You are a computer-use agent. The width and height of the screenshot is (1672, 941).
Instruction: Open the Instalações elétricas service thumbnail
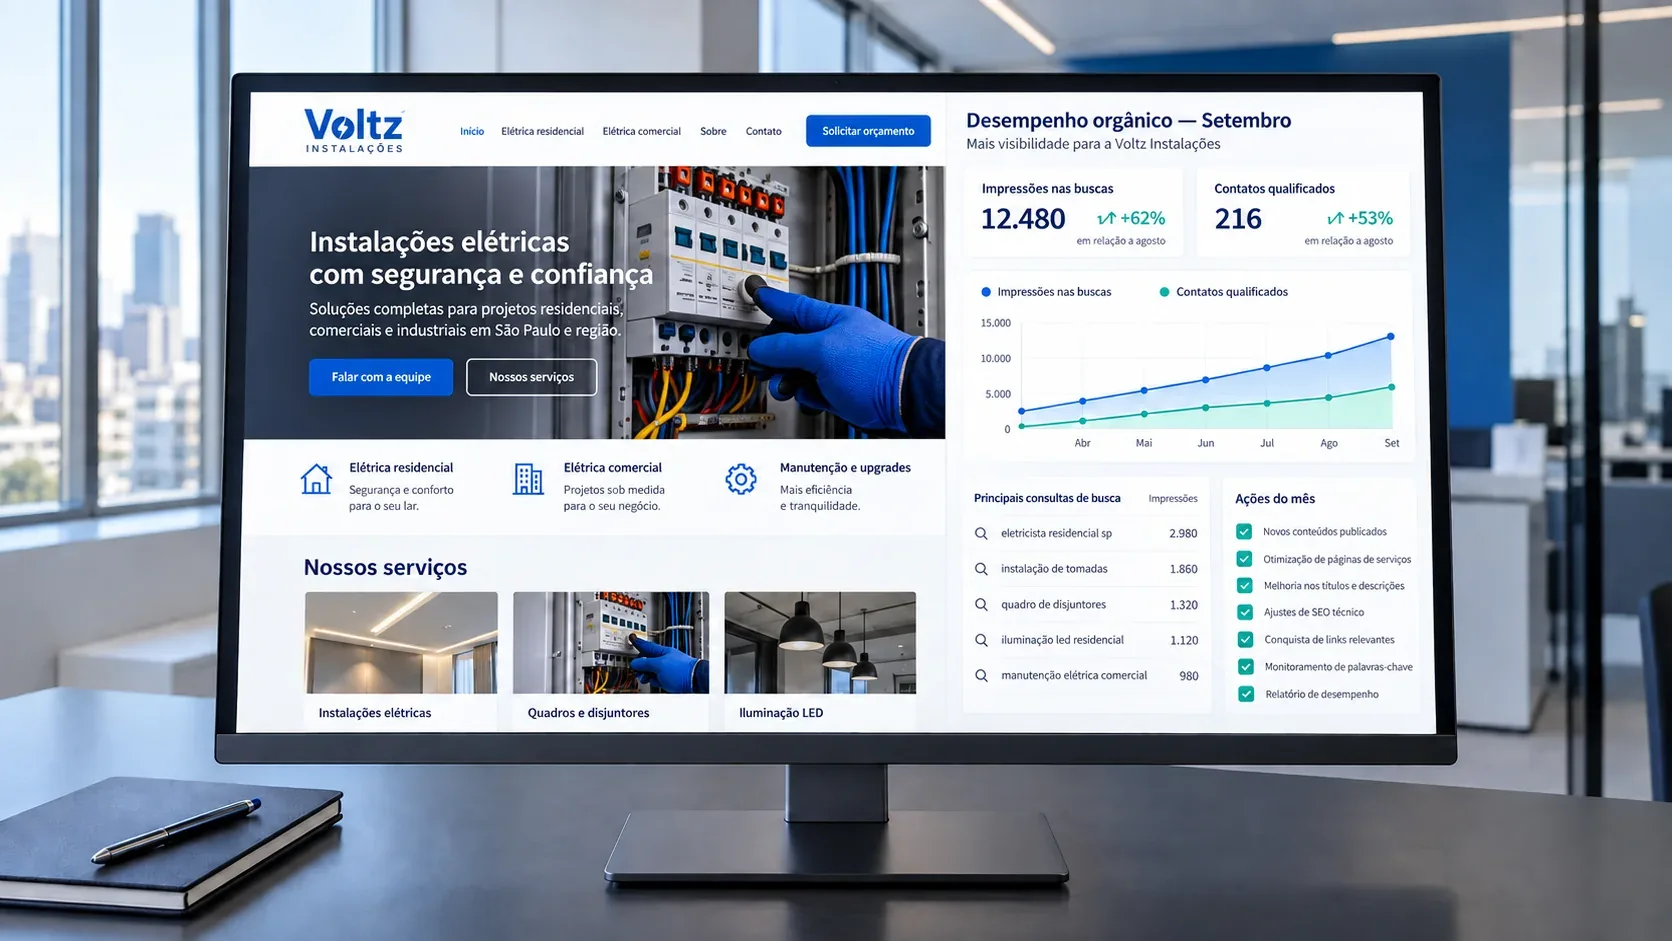[401, 642]
